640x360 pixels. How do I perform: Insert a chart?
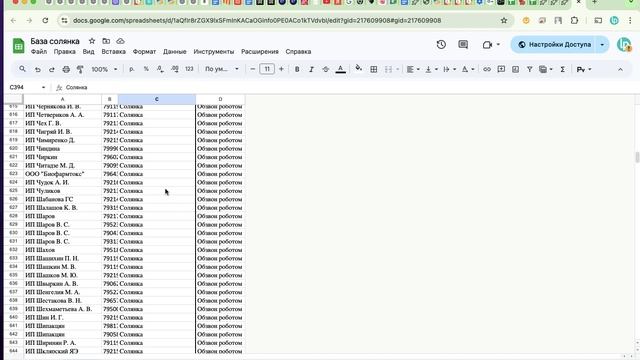point(516,69)
